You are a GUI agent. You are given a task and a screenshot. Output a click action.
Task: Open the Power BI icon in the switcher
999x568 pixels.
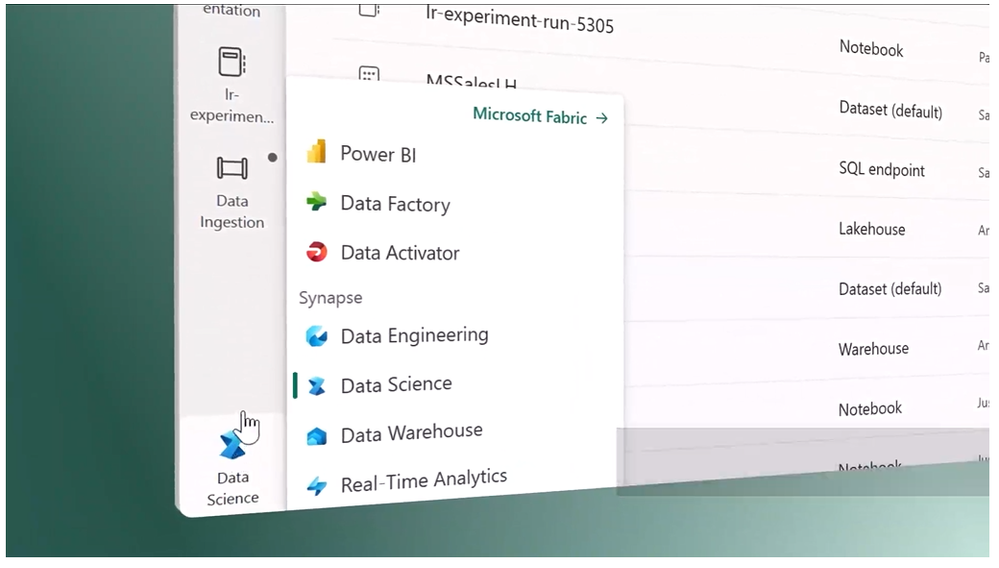317,152
